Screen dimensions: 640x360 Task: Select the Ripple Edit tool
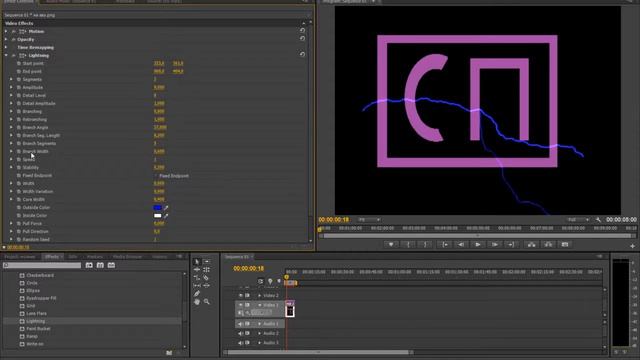197,270
